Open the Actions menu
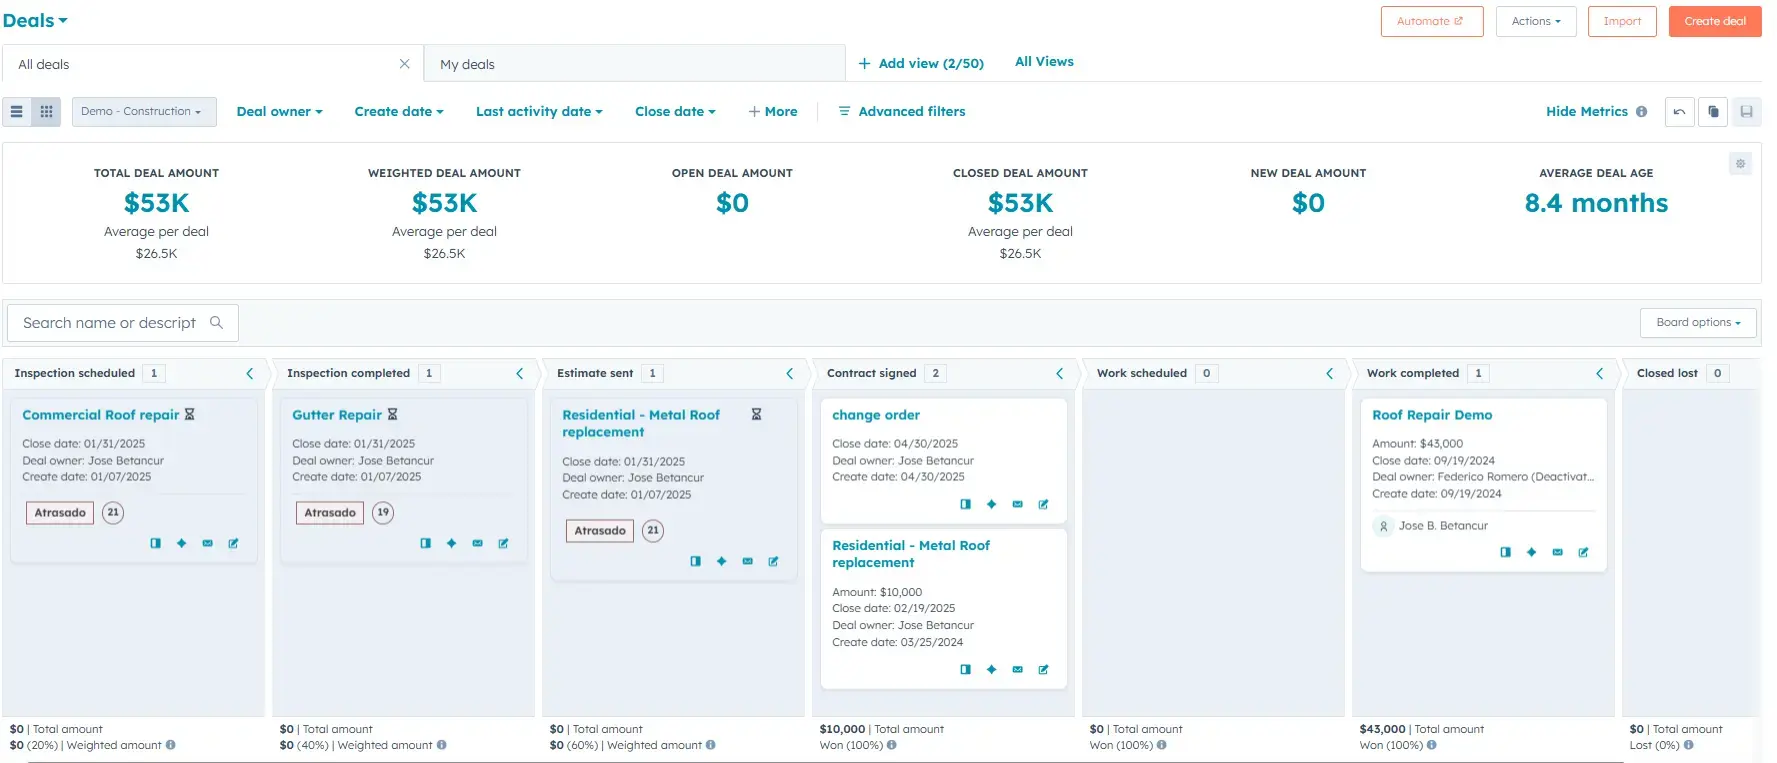 click(x=1535, y=21)
